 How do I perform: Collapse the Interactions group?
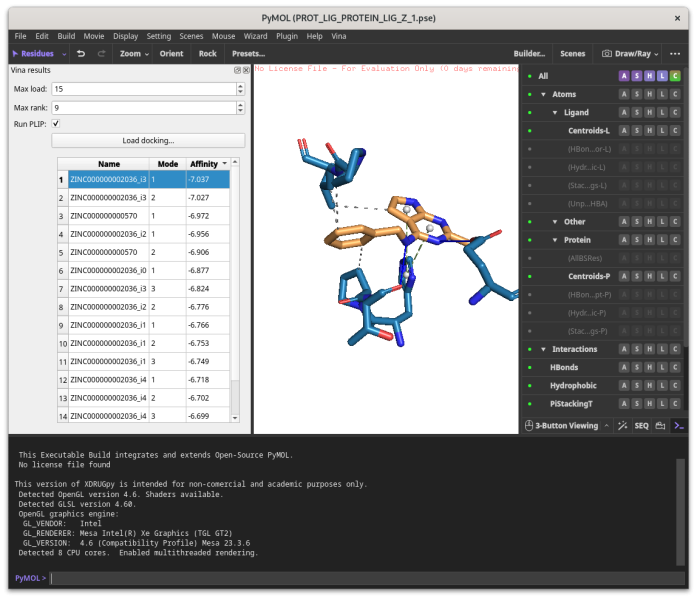pos(542,349)
